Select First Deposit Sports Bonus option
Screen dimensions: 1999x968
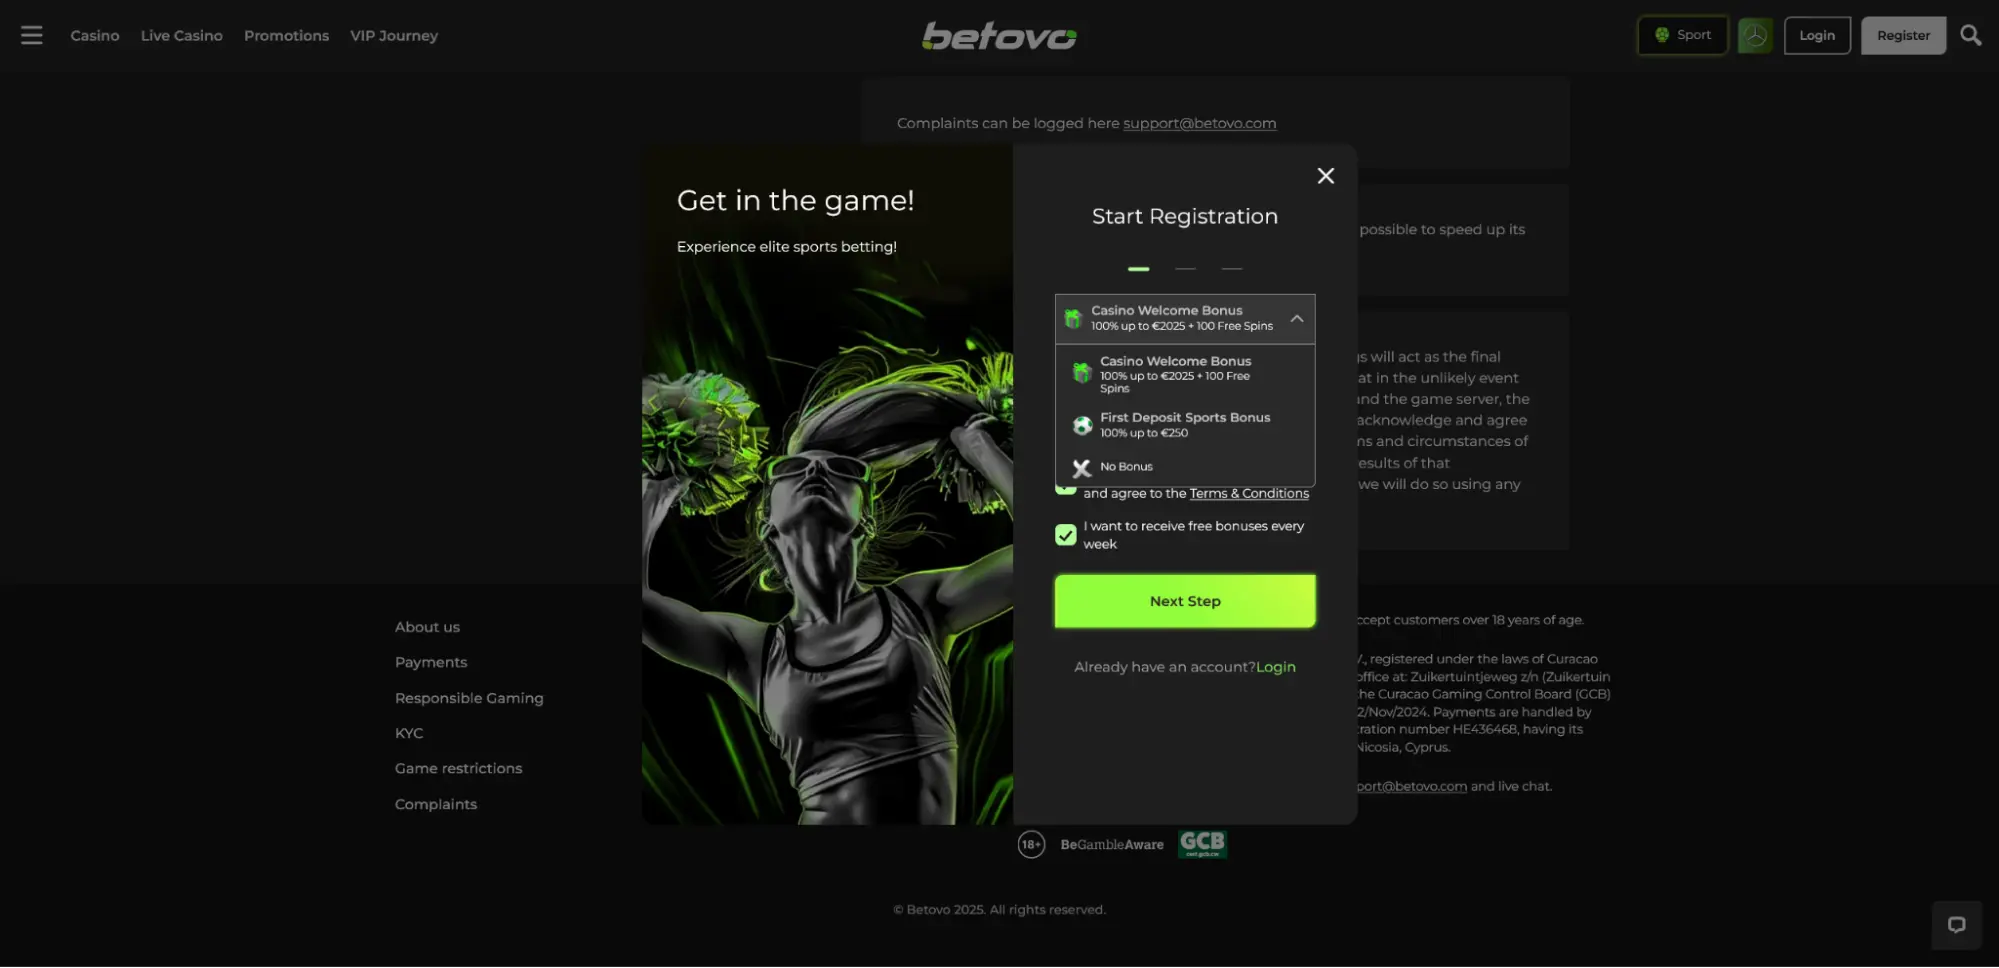1185,425
